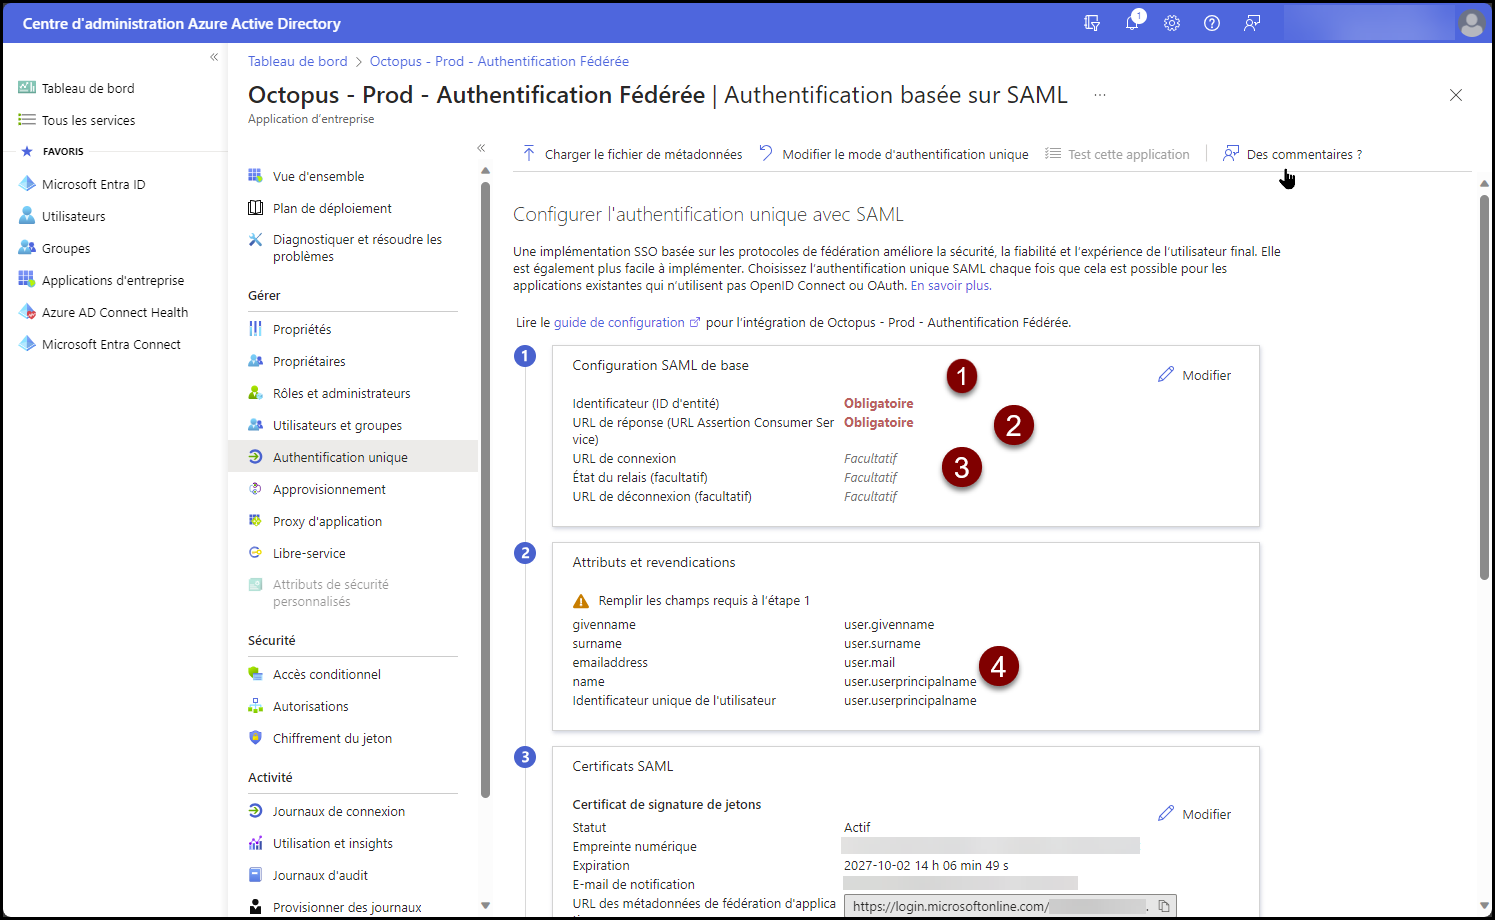Viewport: 1495px width, 920px height.
Task: Close the SAML authentication blade
Action: 1456,95
